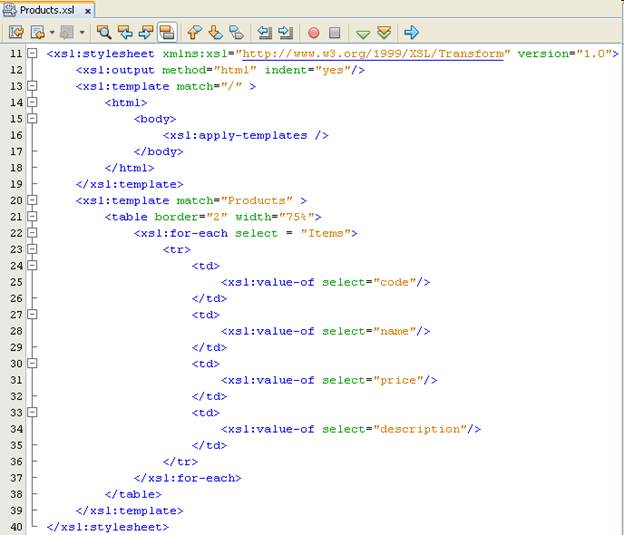
Task: Run XSL Transformation with the blue arrow
Action: click(411, 32)
